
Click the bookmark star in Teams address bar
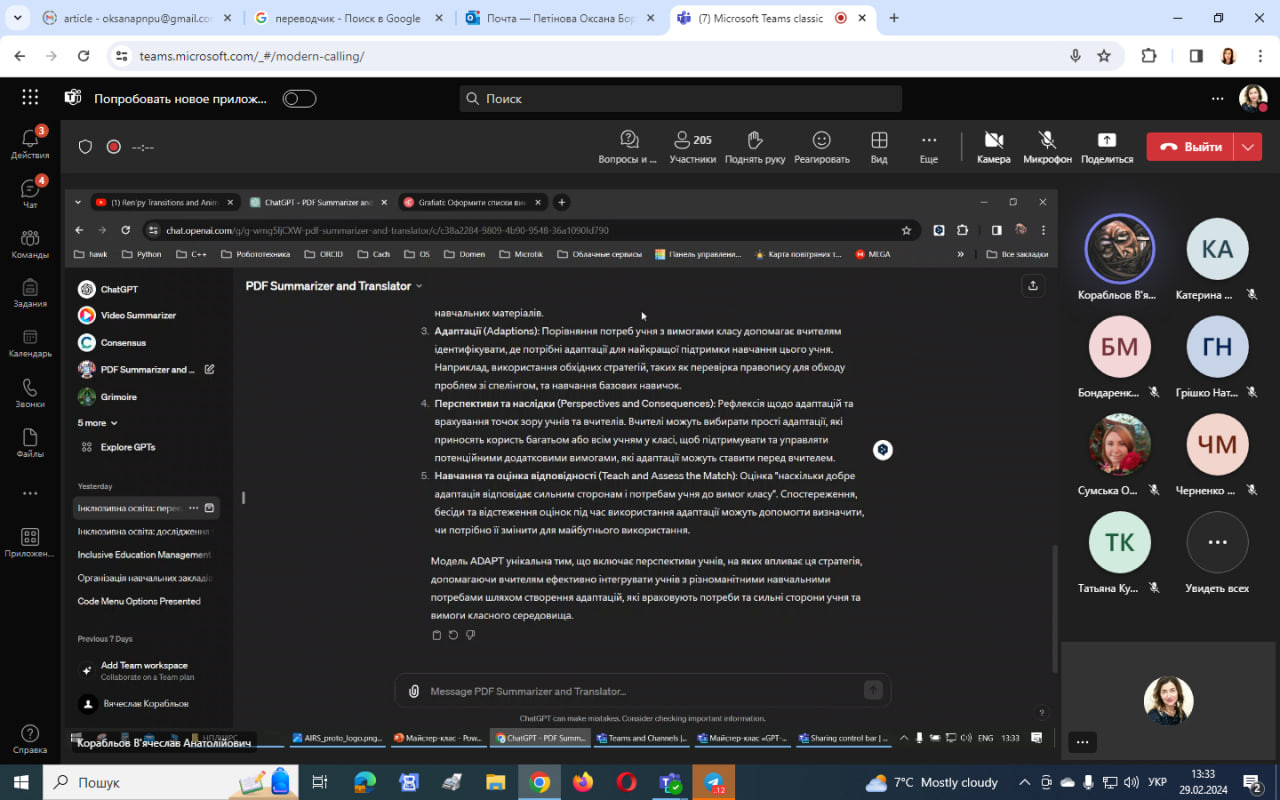pos(1104,56)
